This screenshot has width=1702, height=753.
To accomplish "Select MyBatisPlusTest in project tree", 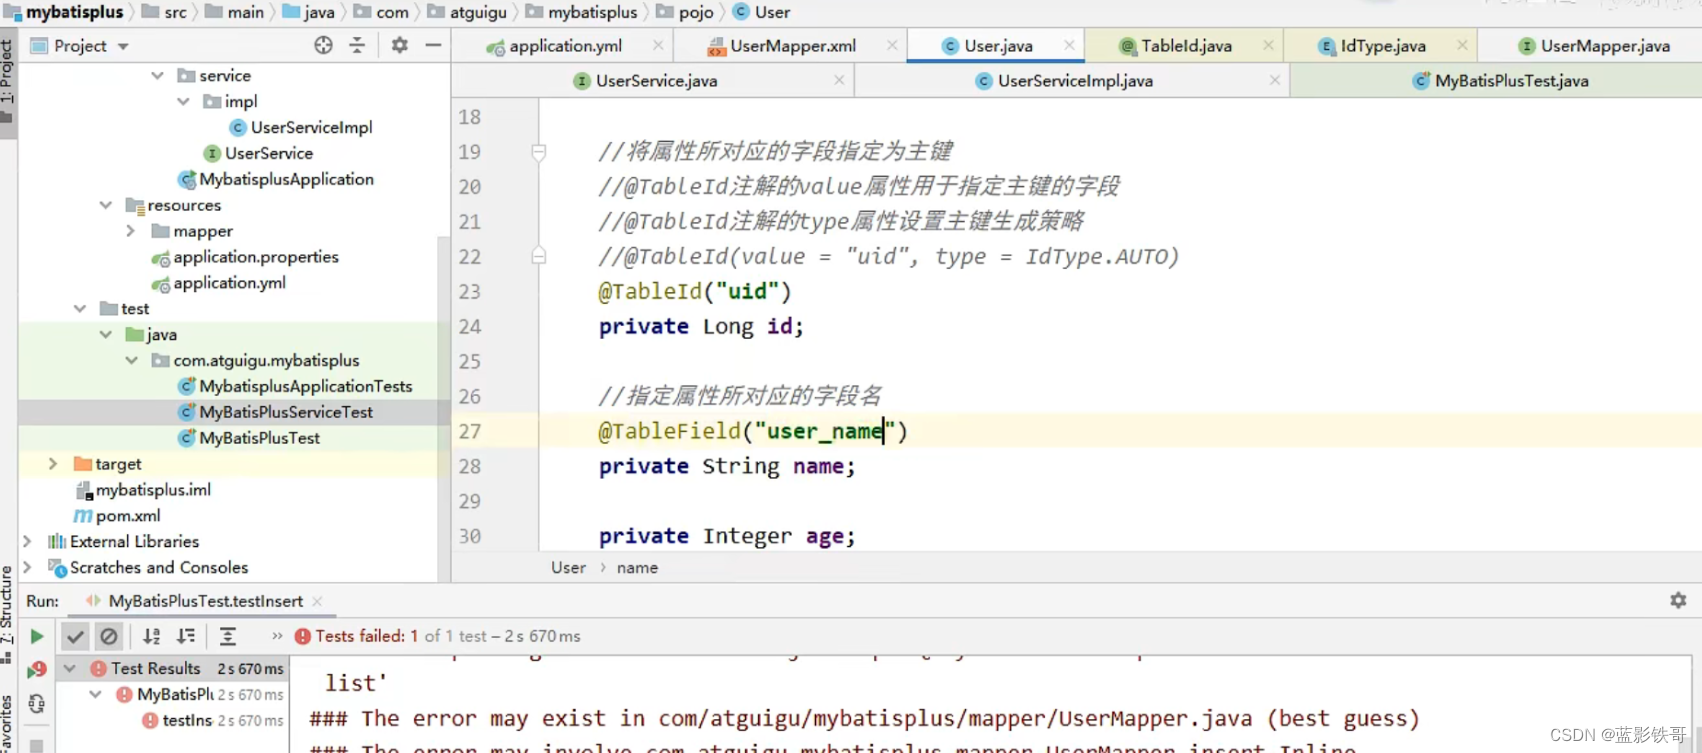I will click(249, 438).
